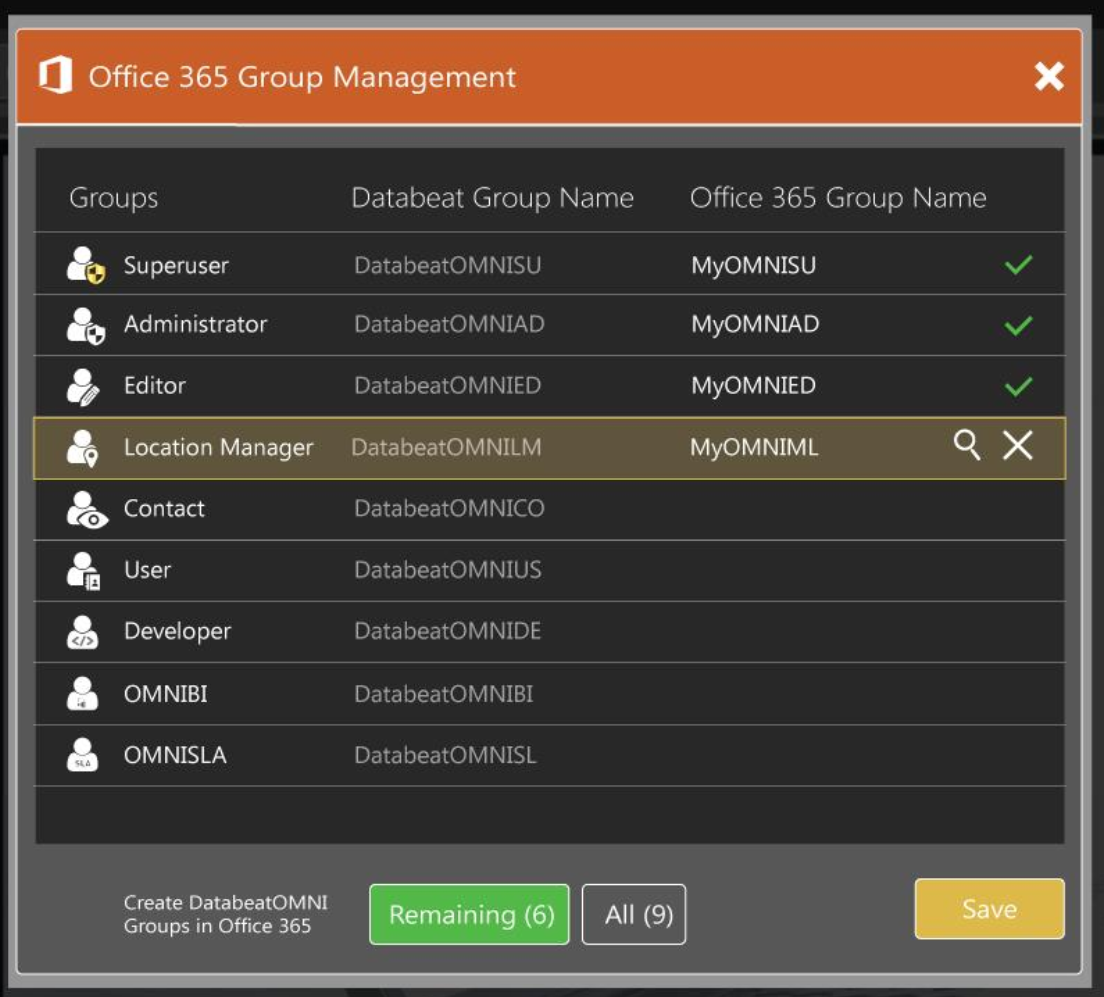The width and height of the screenshot is (1104, 997).
Task: Select the Developer row label
Action: tap(177, 631)
